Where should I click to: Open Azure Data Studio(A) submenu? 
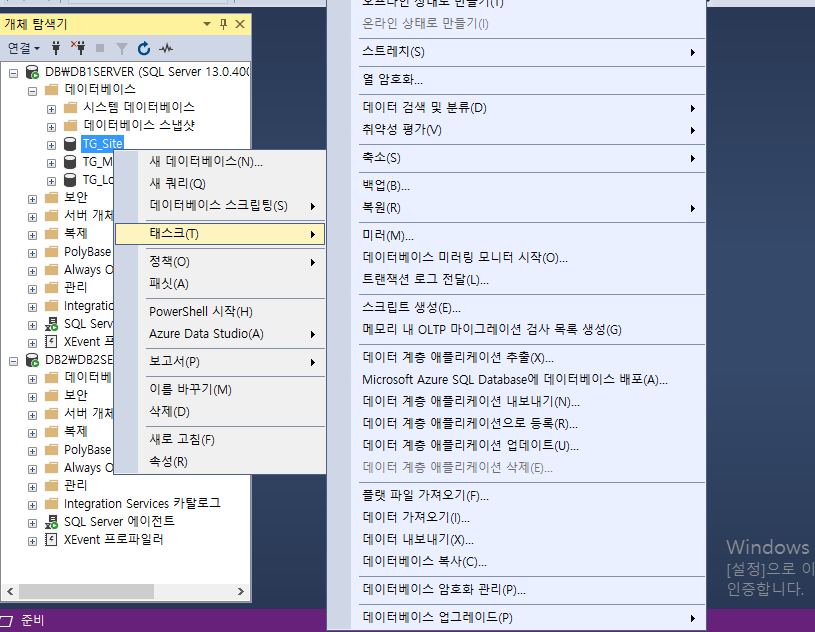[220, 334]
